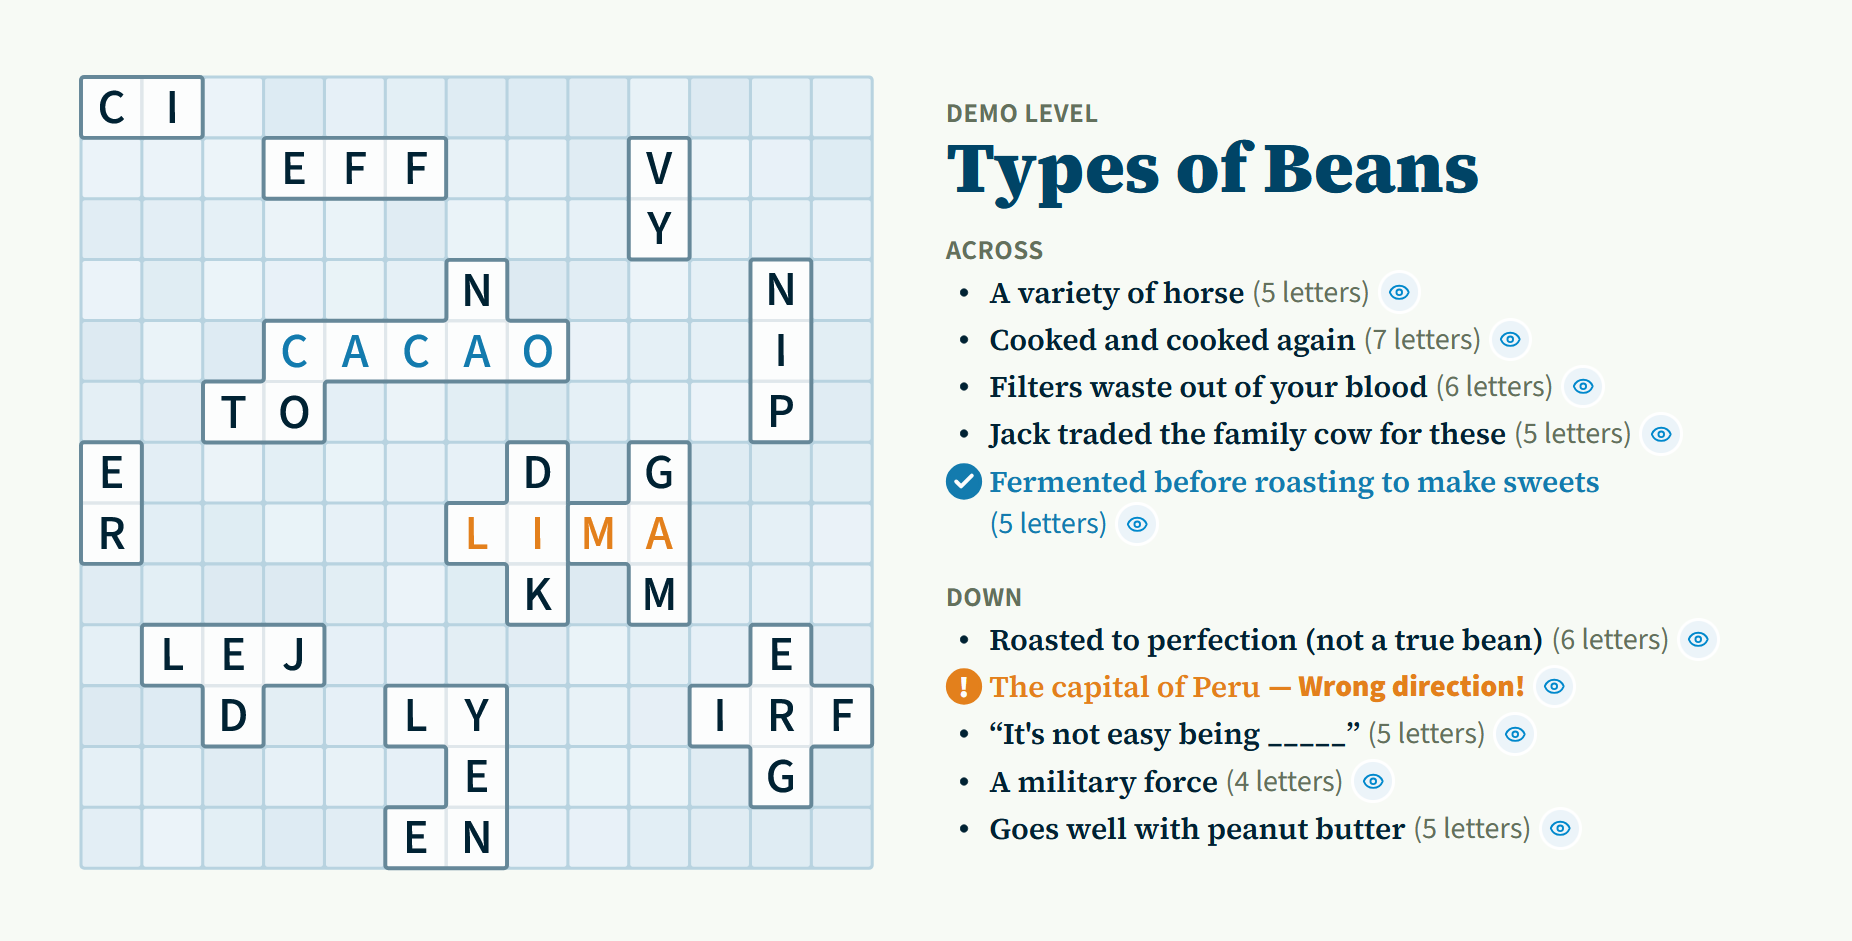This screenshot has height=941, width=1852.
Task: Select the completed CACAO word on the grid
Action: pyautogui.click(x=416, y=351)
